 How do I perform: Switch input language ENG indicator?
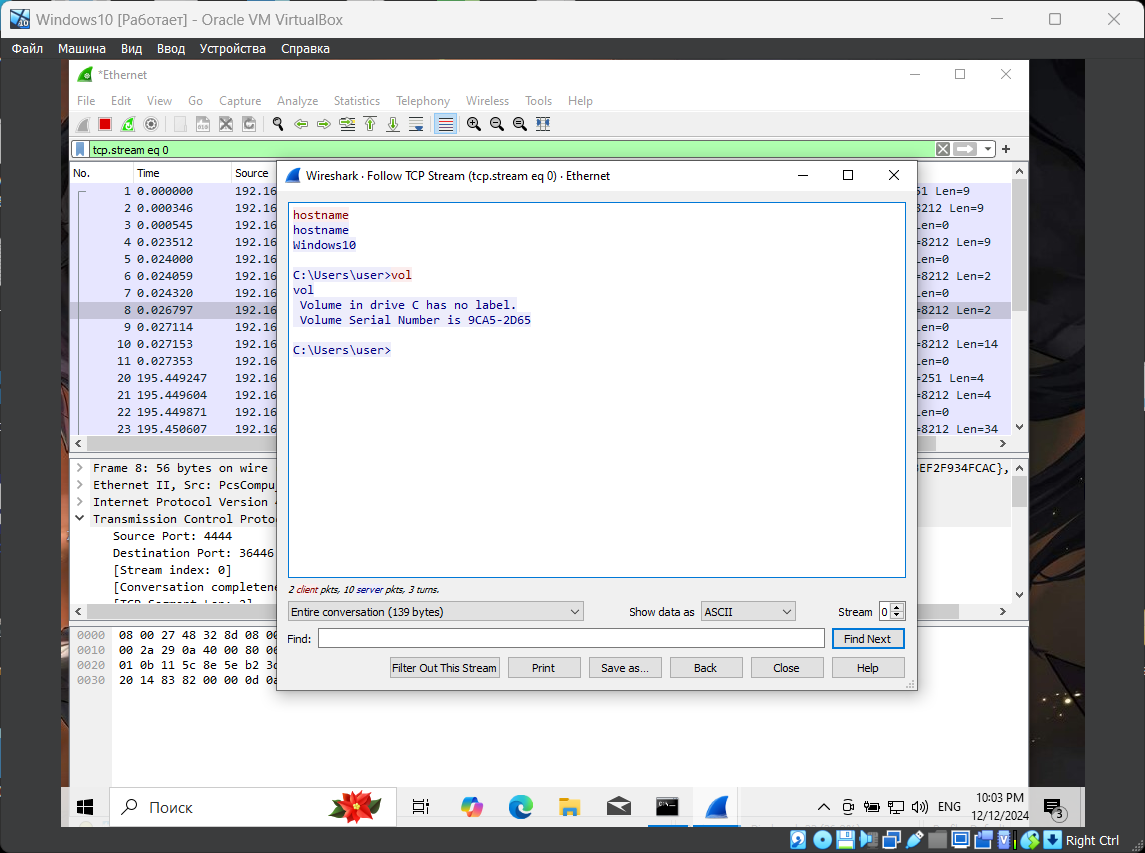point(949,807)
